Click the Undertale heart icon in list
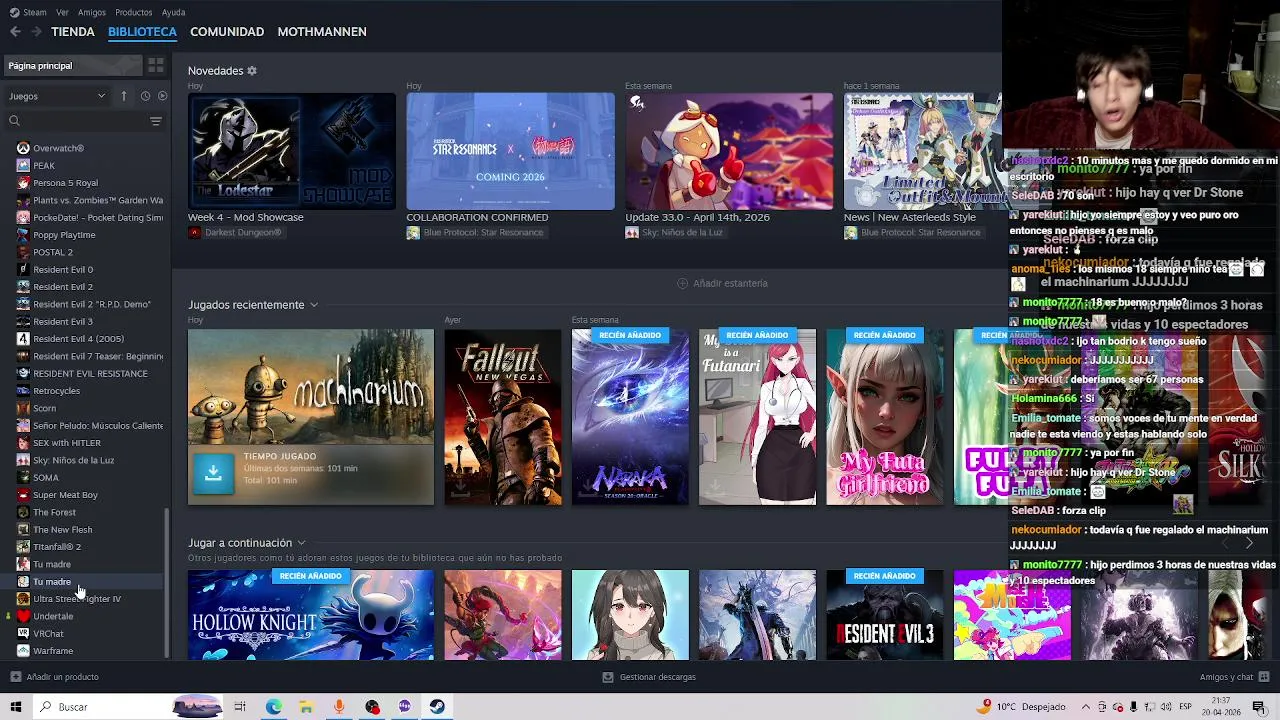Screen dimensions: 1280x720 pos(23,617)
